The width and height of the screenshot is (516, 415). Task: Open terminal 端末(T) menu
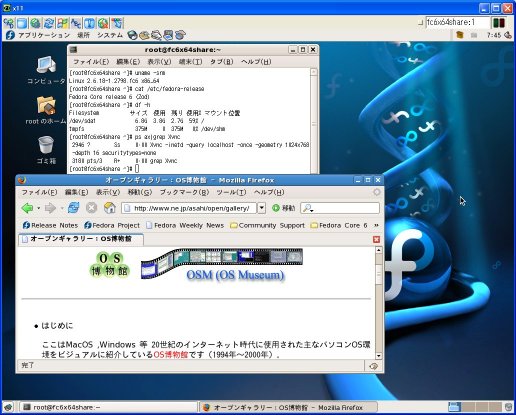tap(190, 62)
